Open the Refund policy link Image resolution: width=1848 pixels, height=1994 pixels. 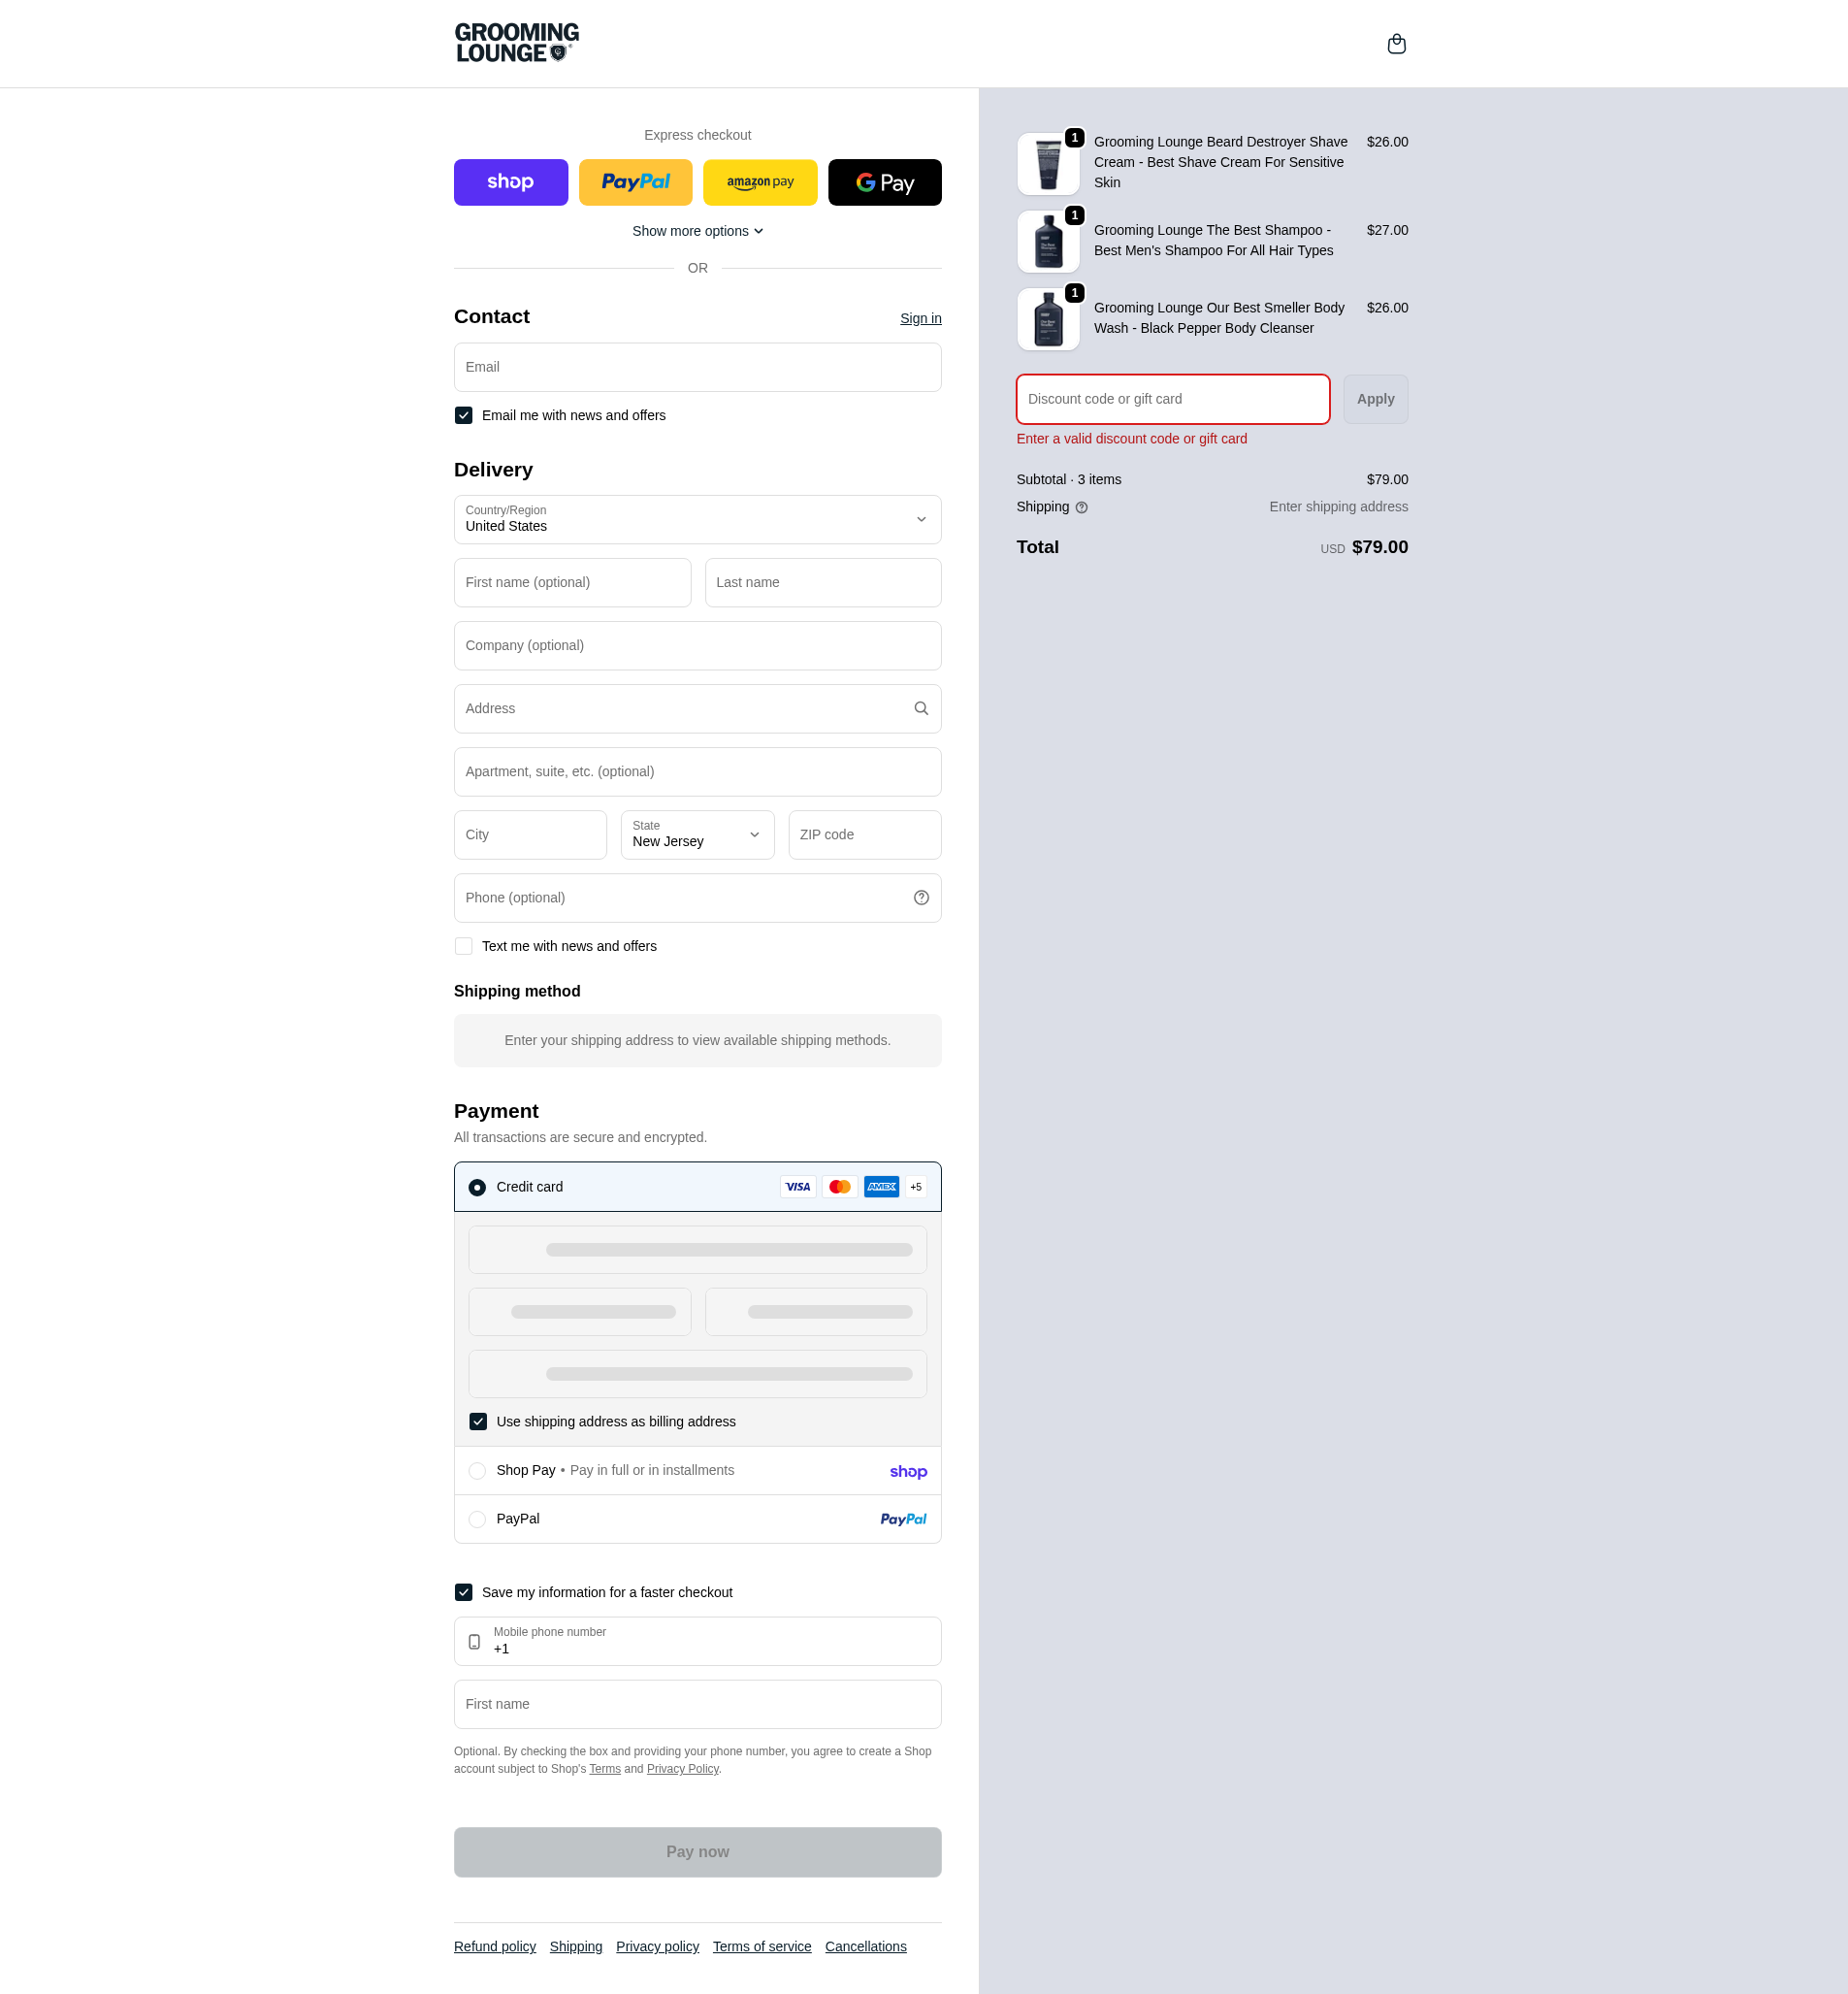click(x=494, y=1946)
